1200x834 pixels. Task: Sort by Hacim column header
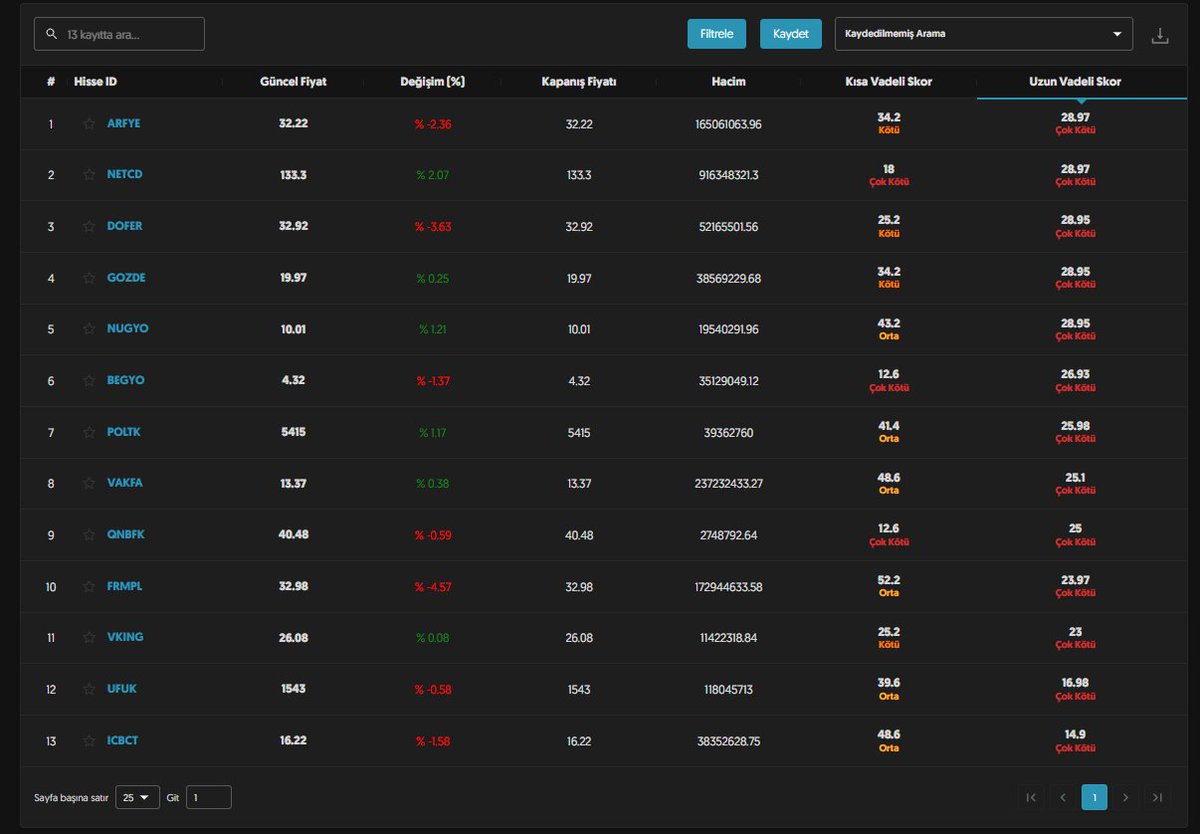730,82
